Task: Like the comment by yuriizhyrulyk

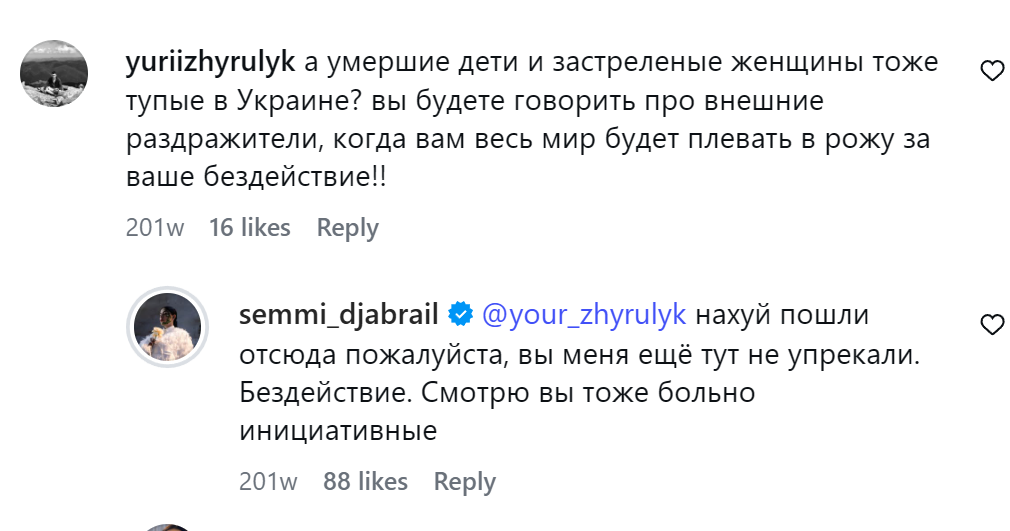Action: coord(991,70)
